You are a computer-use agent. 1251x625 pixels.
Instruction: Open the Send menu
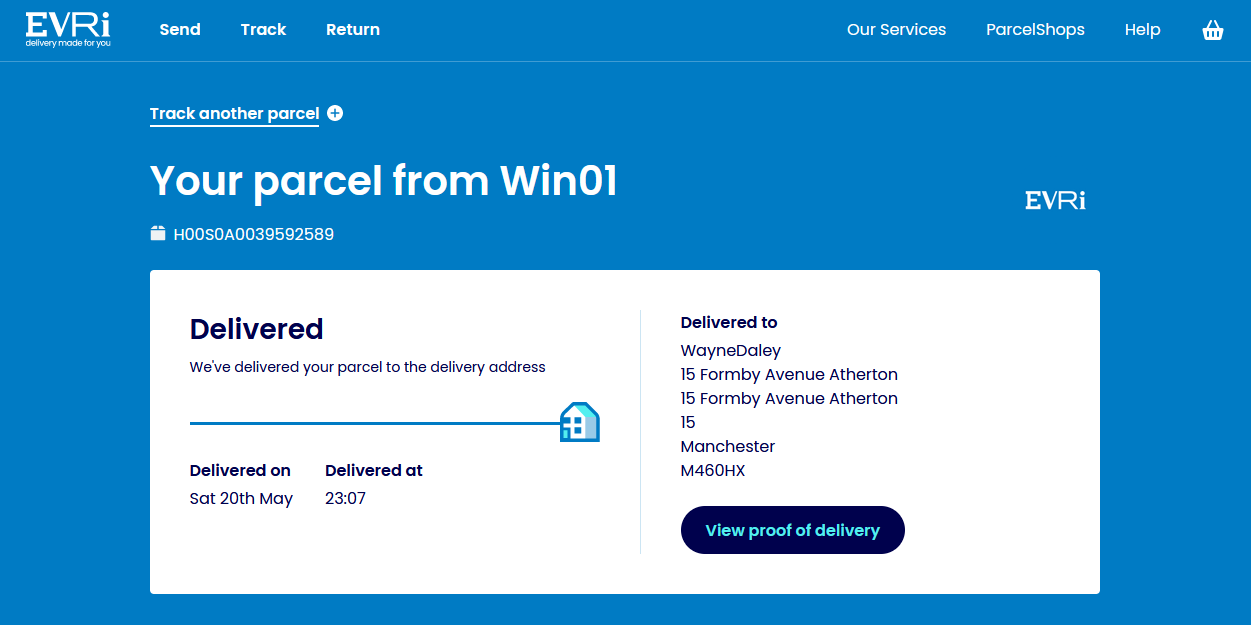[180, 30]
